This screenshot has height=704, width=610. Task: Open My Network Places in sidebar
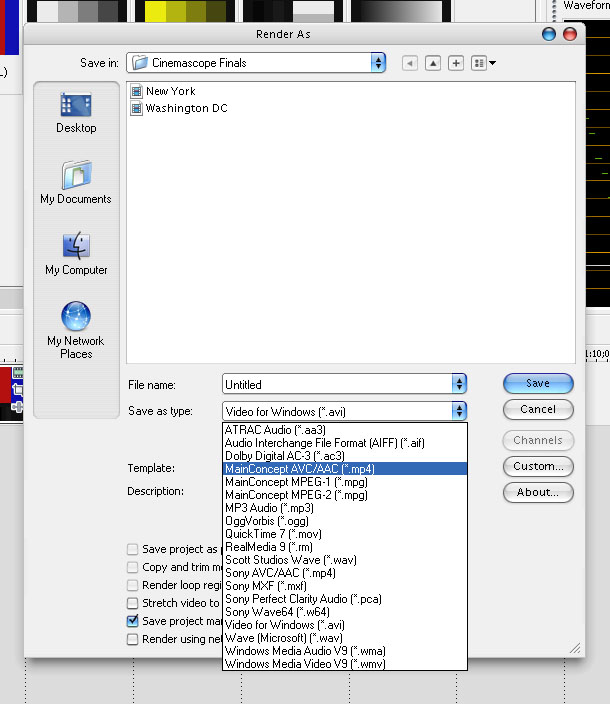pyautogui.click(x=76, y=317)
